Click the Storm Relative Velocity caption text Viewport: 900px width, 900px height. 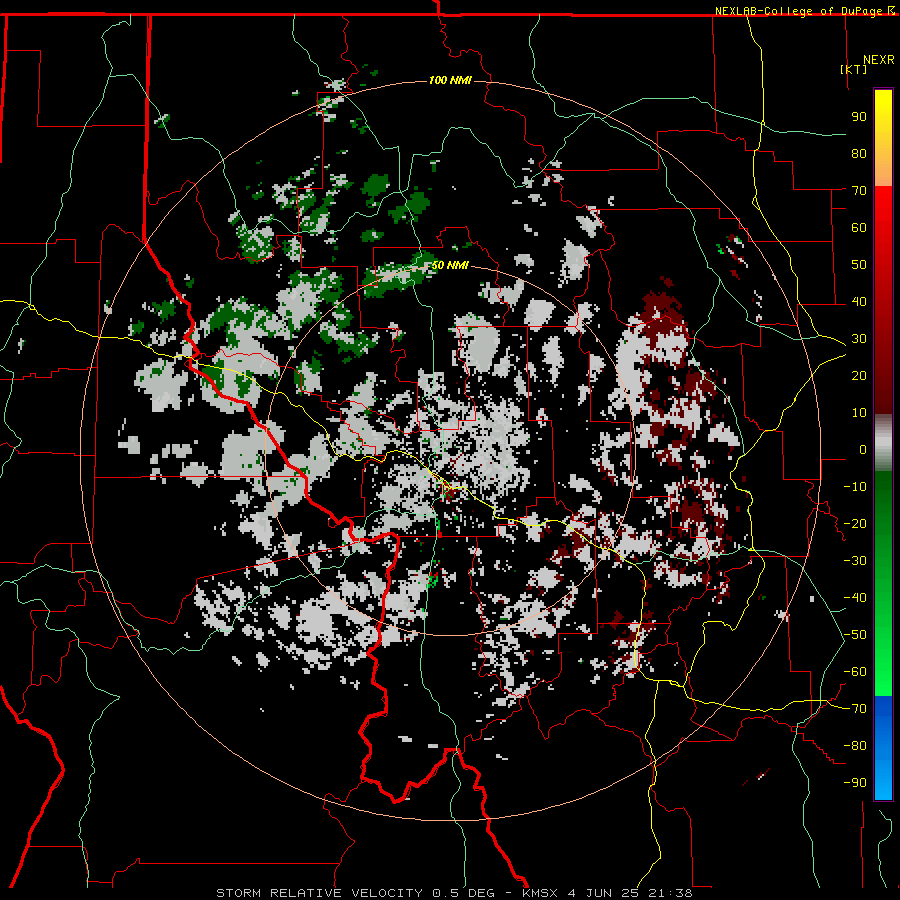coord(454,893)
